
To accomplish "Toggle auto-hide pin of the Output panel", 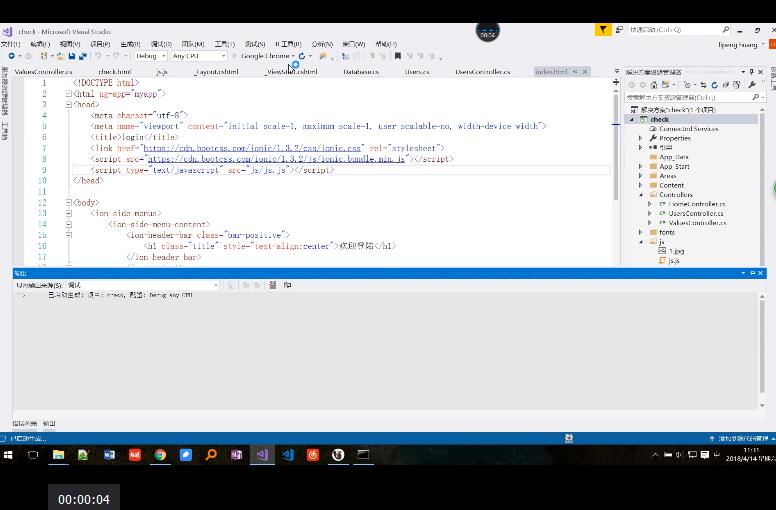I will click(x=752, y=273).
